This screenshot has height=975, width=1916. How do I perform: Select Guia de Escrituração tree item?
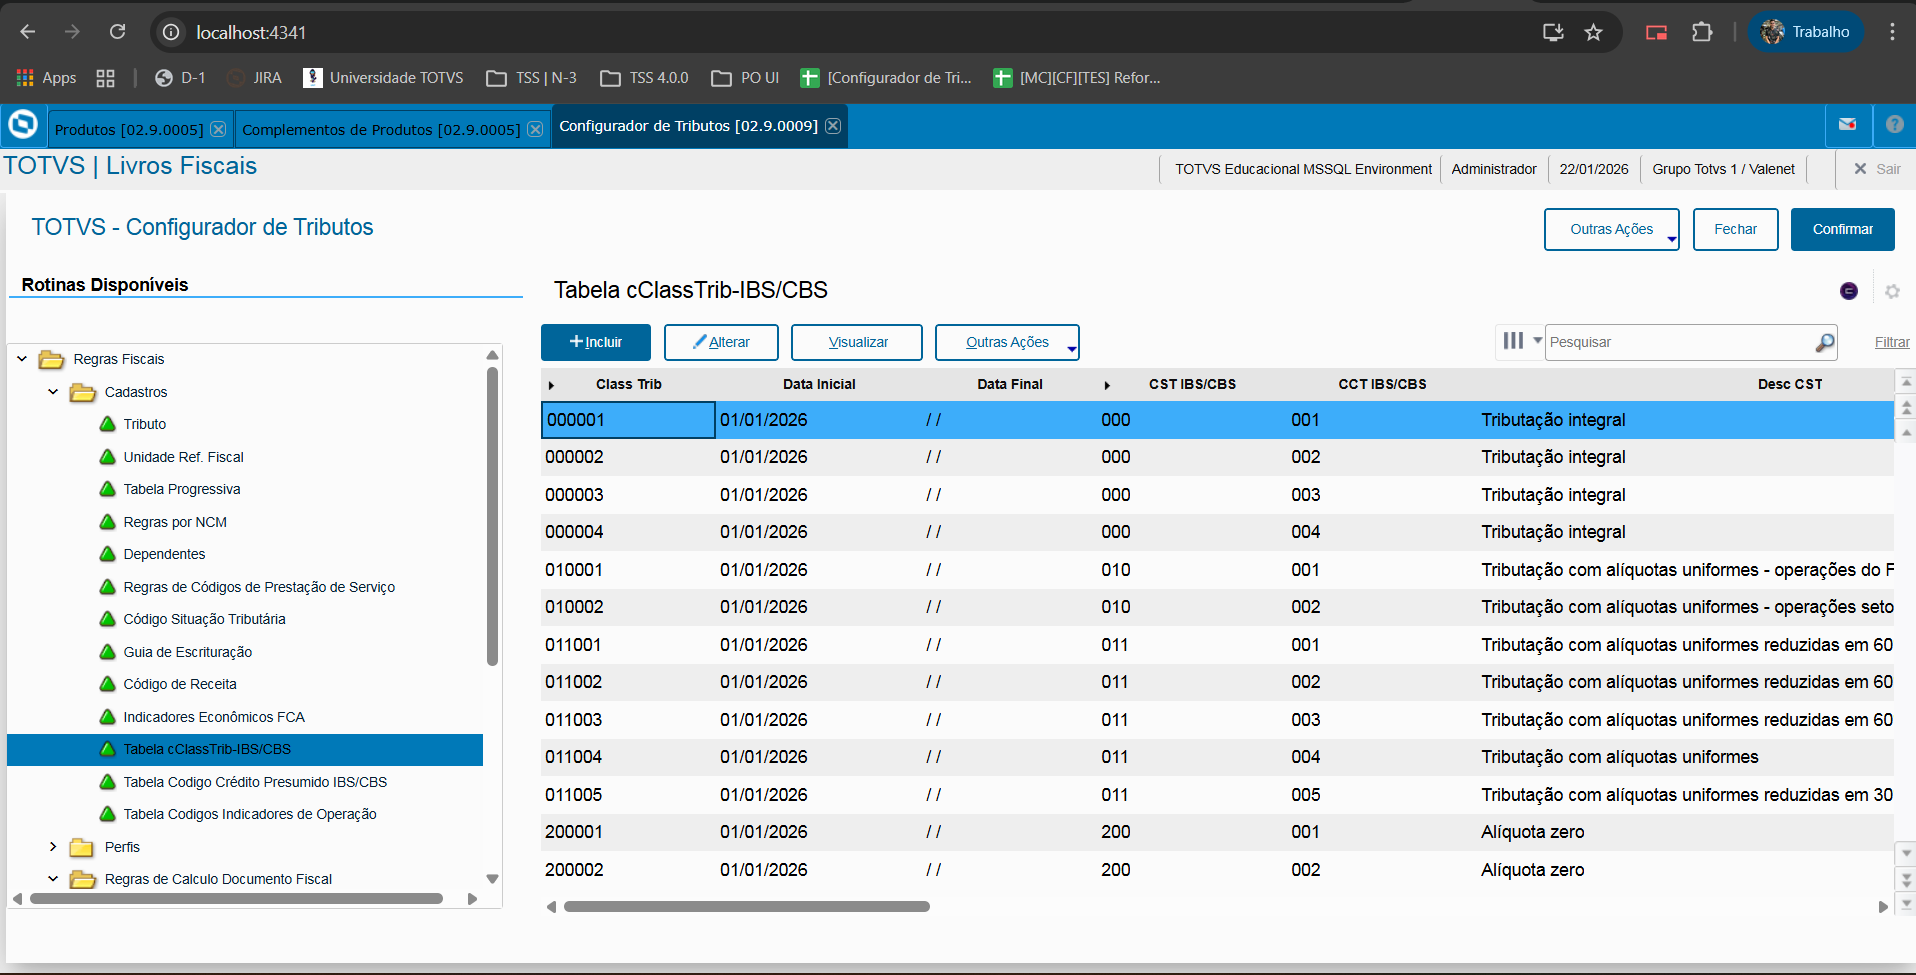[x=187, y=652]
